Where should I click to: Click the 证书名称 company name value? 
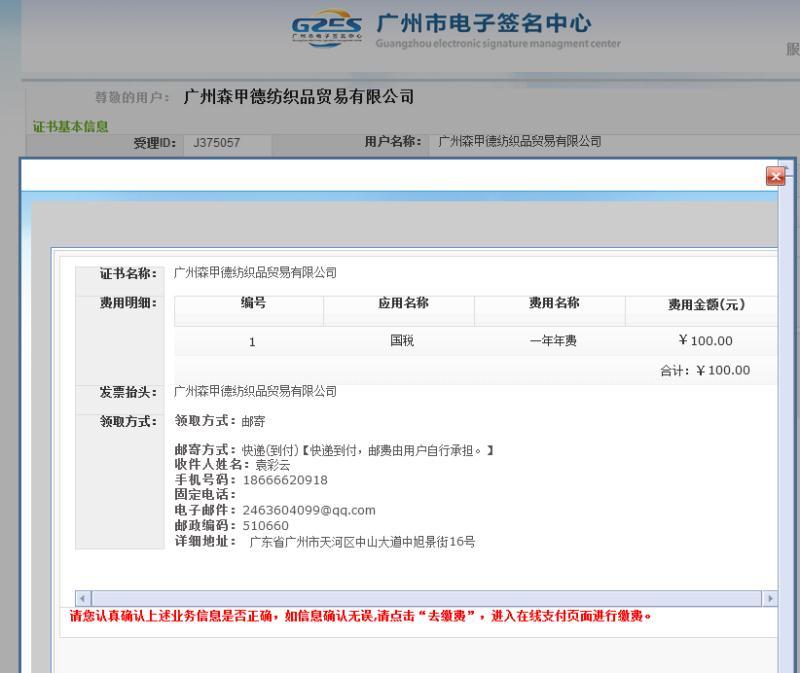click(255, 272)
